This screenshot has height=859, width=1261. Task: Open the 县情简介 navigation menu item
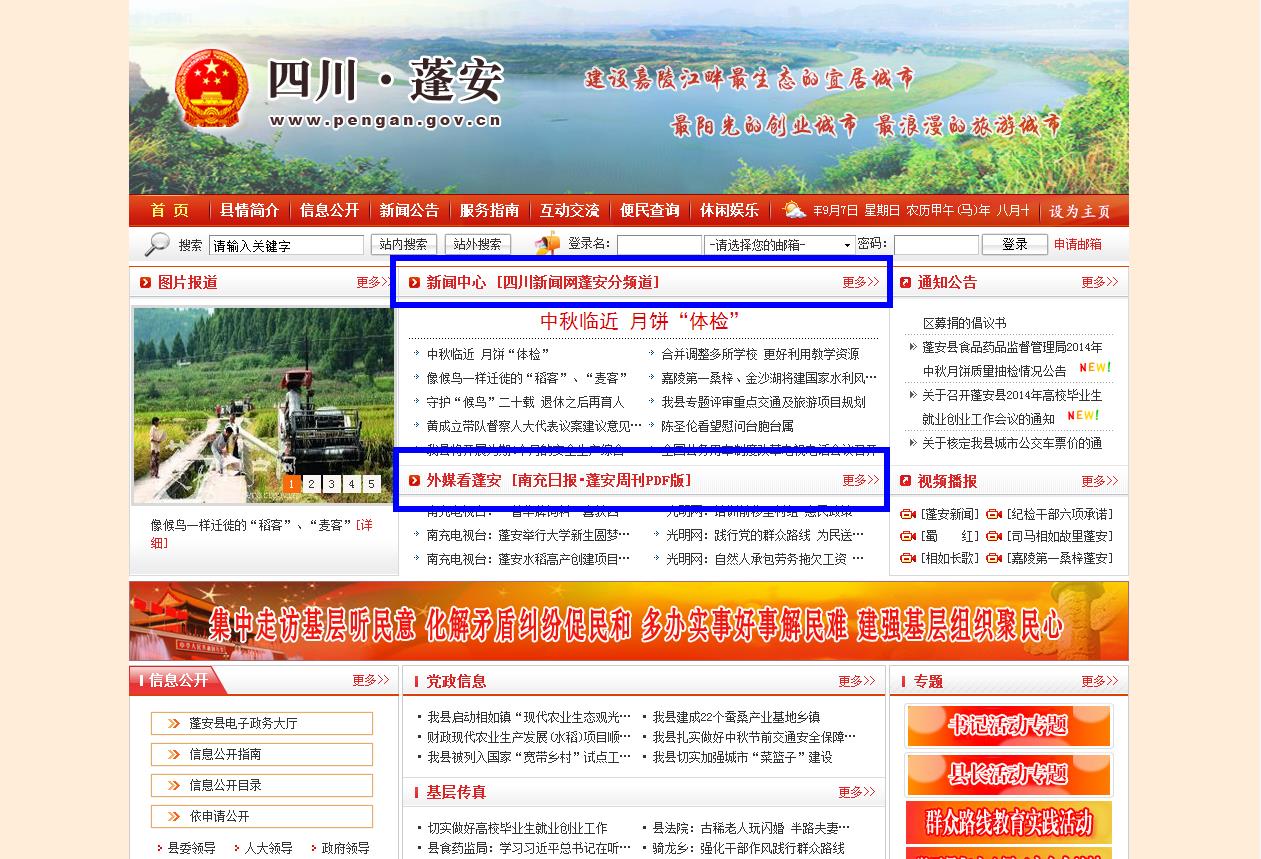tap(250, 210)
